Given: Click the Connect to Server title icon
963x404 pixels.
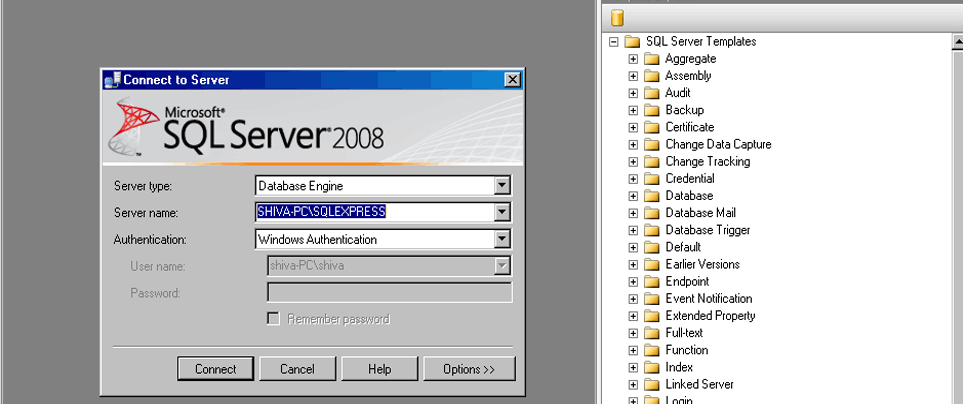Looking at the screenshot, I should coord(112,79).
